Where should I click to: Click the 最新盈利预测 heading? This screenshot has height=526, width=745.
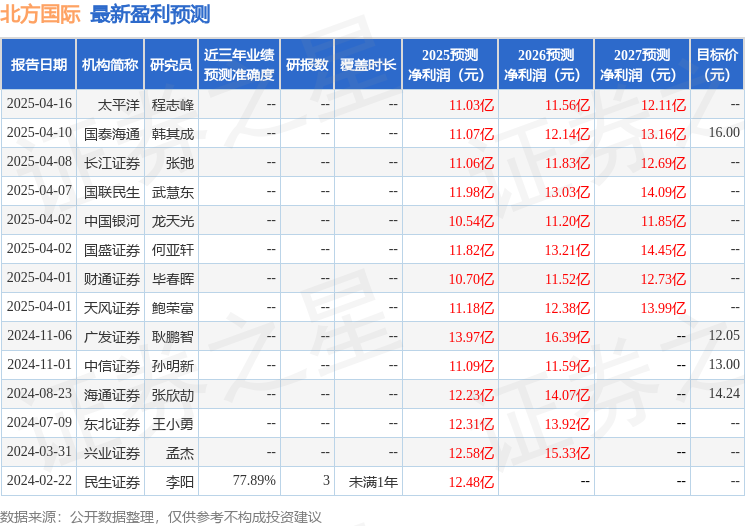click(150, 14)
